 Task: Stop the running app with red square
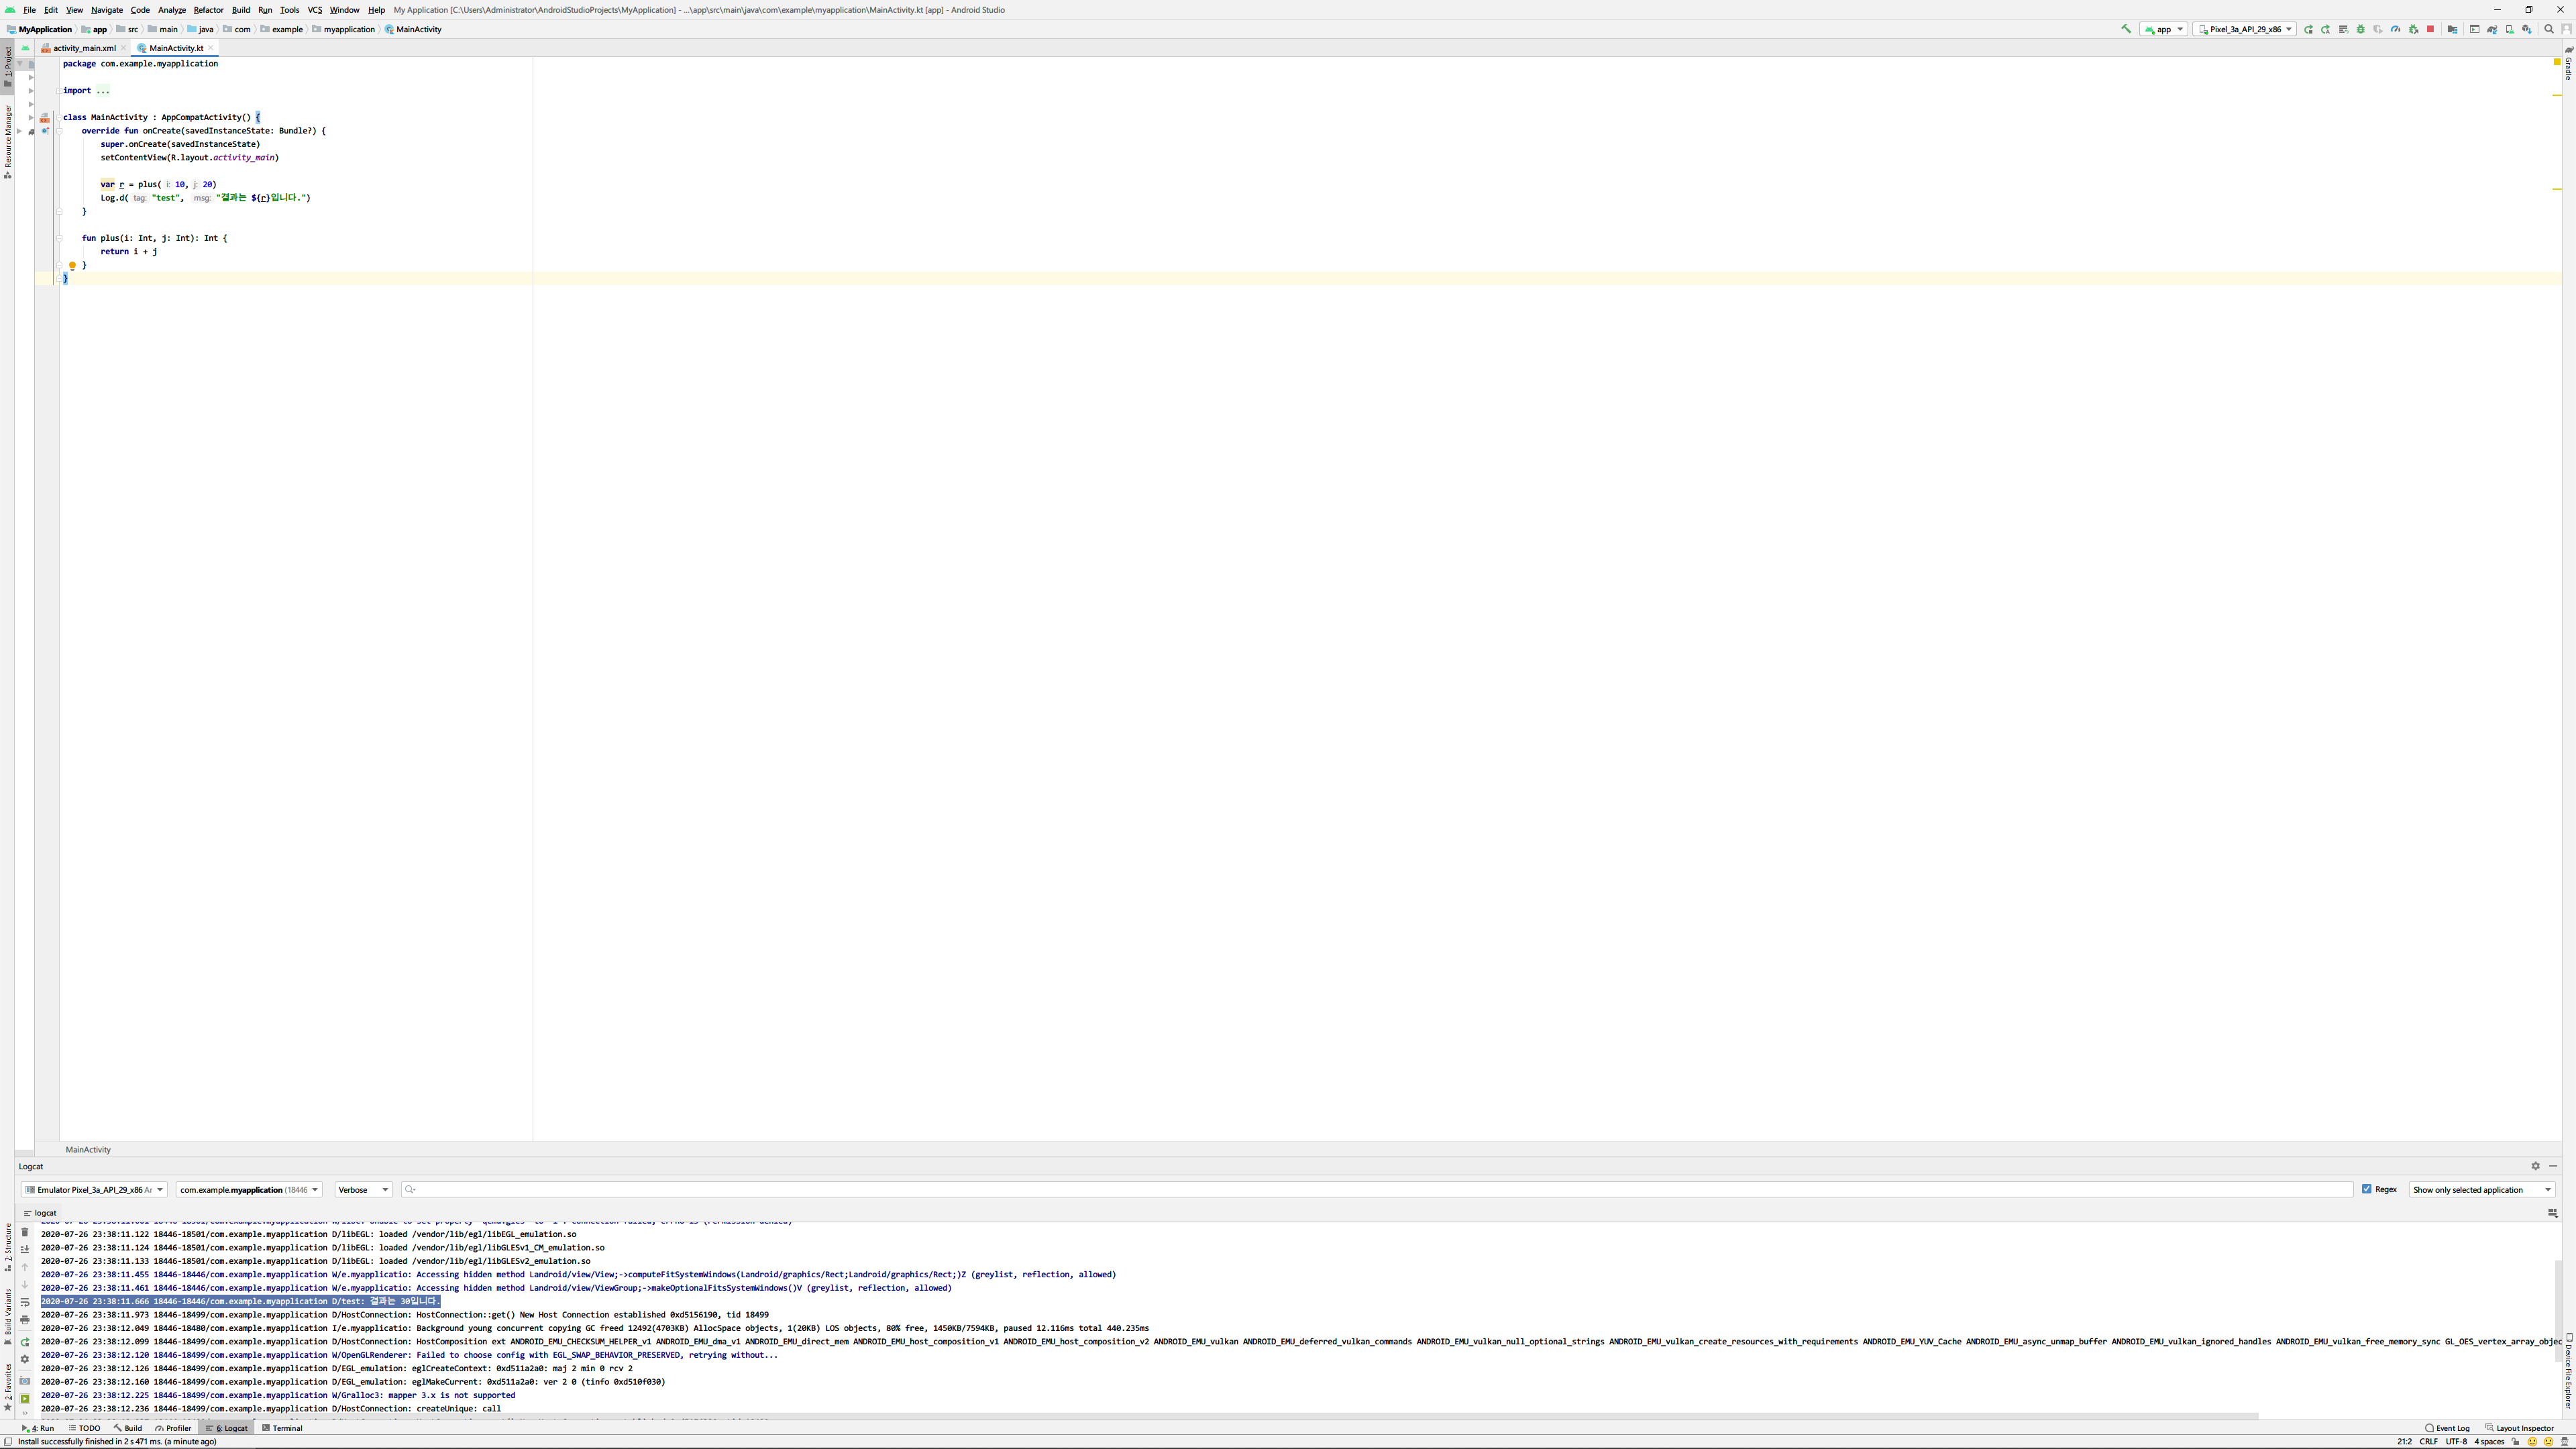click(x=2431, y=30)
